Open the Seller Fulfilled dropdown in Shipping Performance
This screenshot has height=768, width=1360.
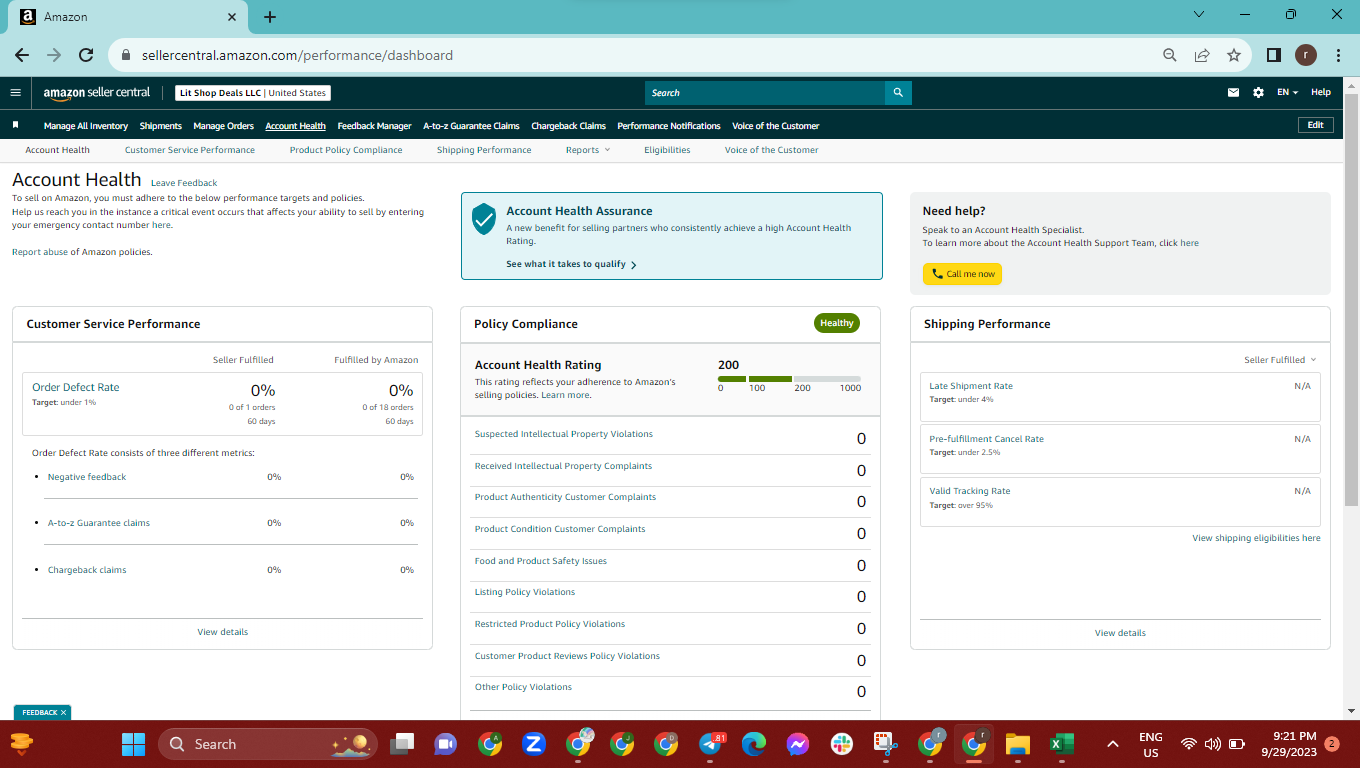click(x=1280, y=360)
